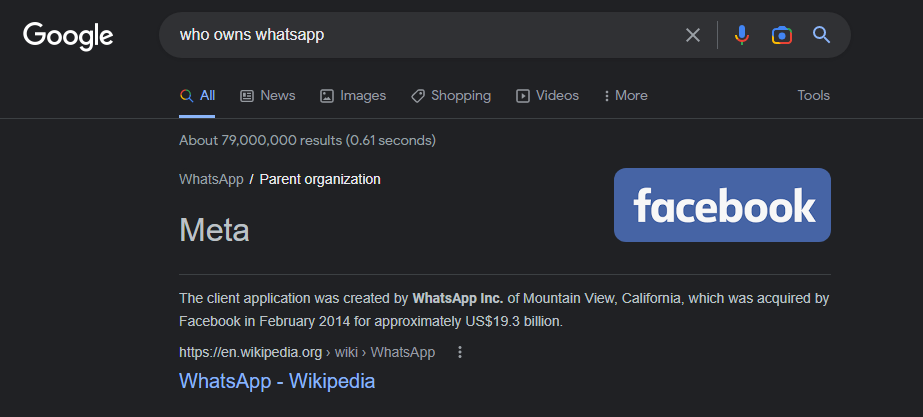923x417 pixels.
Task: Click the Shopping tag icon
Action: click(x=418, y=96)
